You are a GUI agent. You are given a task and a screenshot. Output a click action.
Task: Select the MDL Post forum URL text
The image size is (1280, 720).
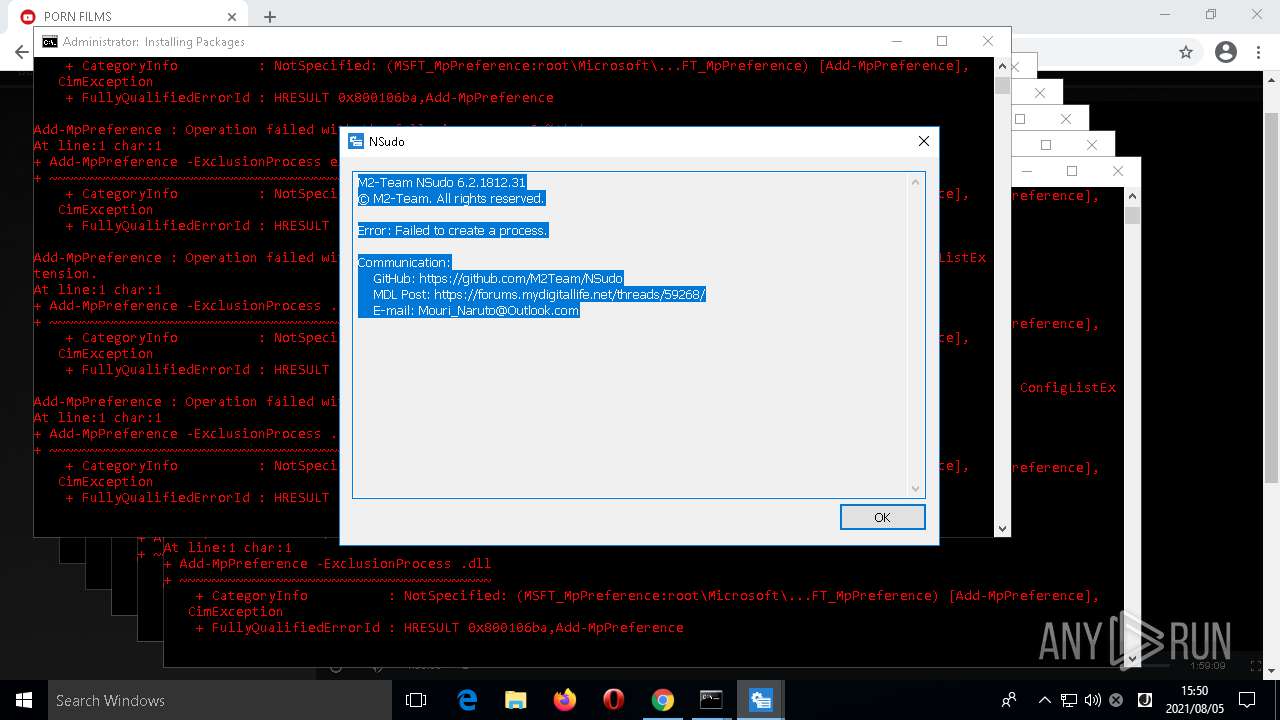pos(570,294)
